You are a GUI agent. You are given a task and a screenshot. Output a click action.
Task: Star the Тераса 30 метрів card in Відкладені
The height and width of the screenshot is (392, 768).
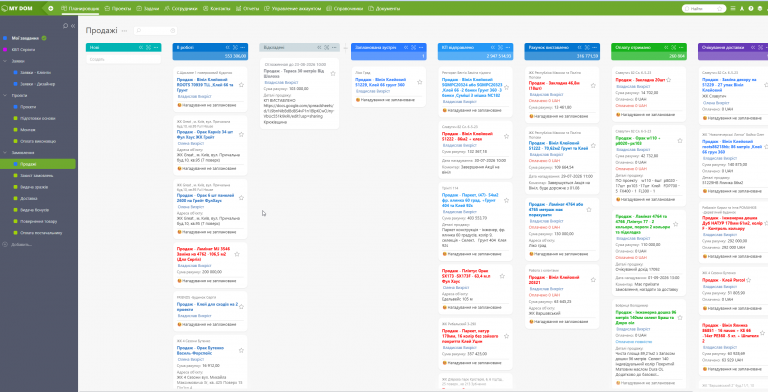point(333,74)
